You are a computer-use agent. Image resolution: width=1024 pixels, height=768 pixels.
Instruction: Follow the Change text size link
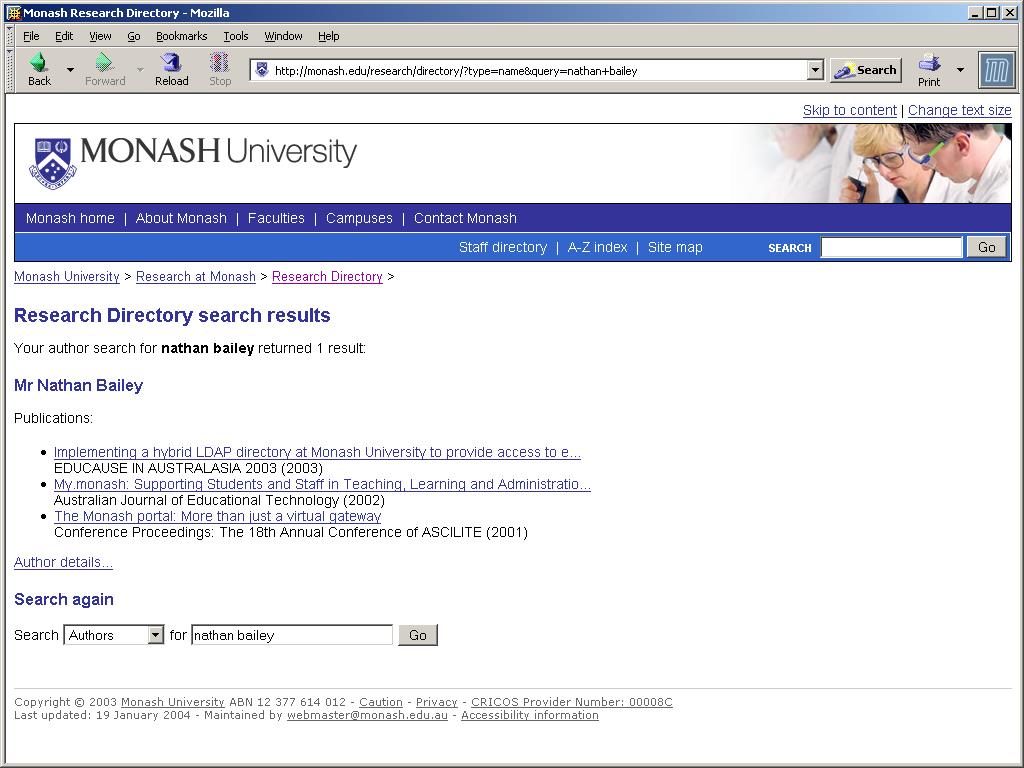[959, 110]
